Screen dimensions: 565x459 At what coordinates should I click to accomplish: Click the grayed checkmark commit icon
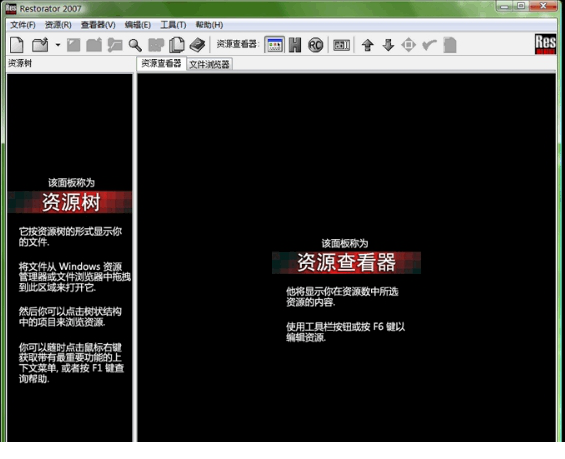click(429, 45)
